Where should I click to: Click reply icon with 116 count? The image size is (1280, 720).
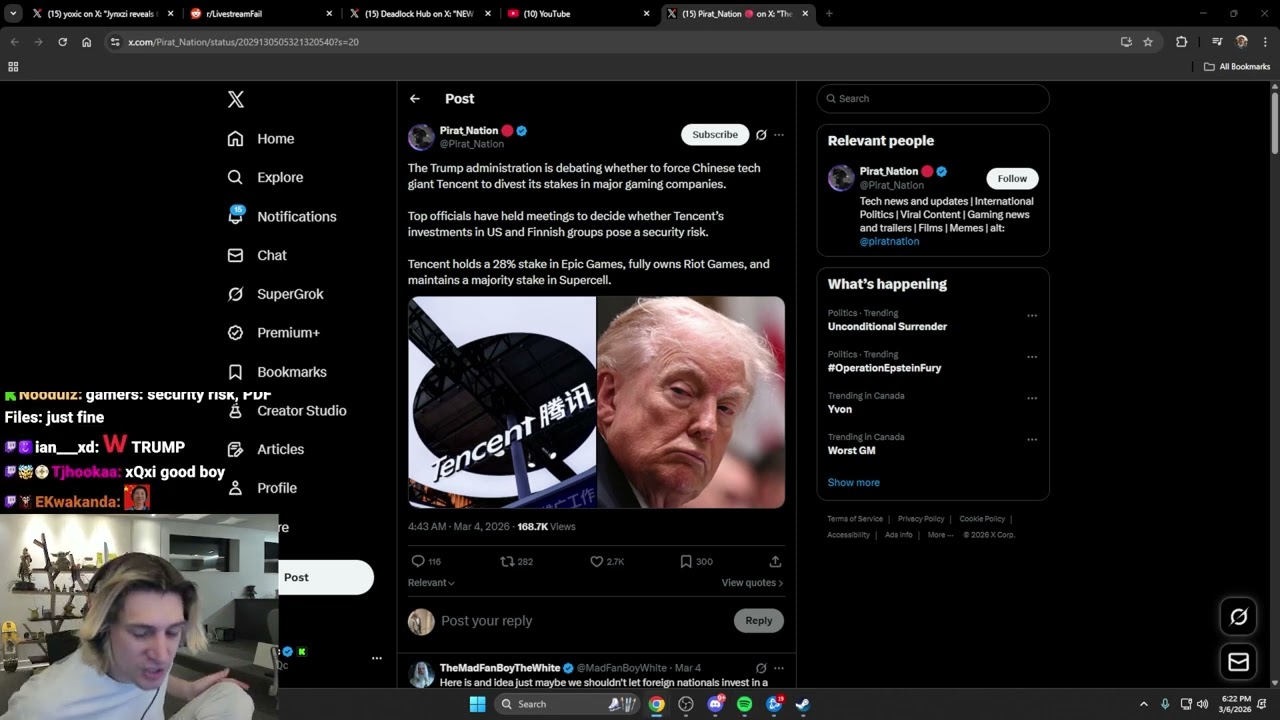426,562
